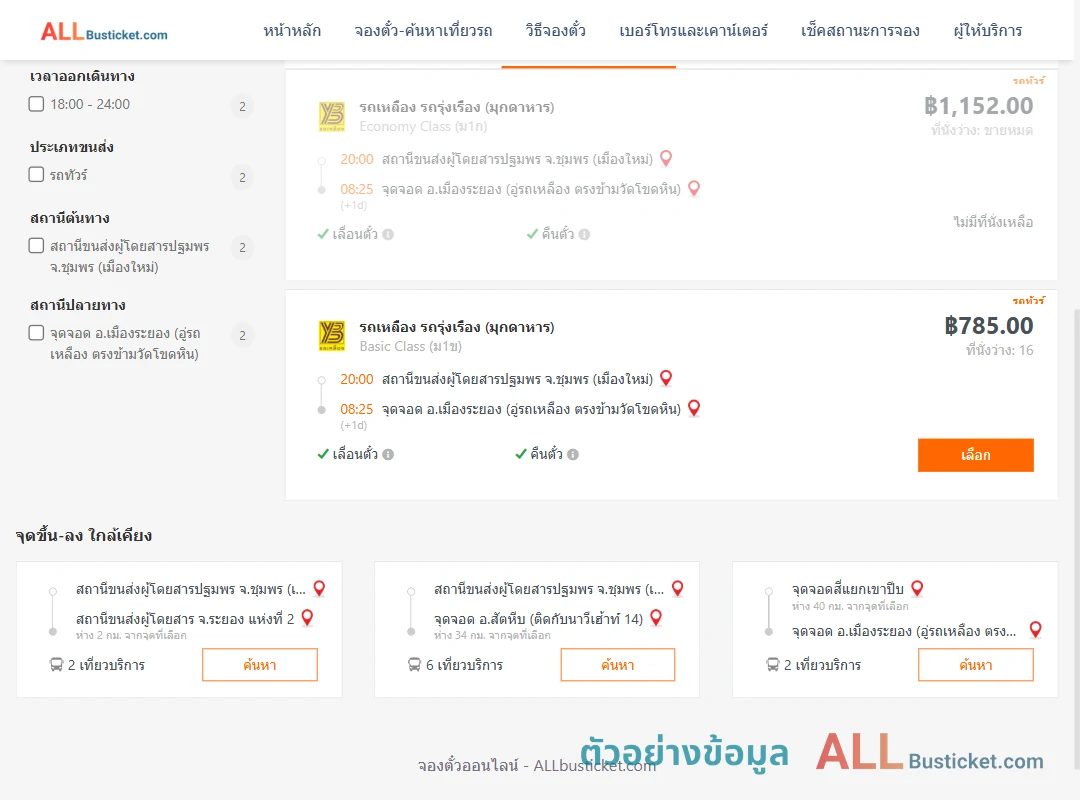
Task: Open จองตั๋ว-ค้นหาเที่ยวรถ in the navigation bar
Action: 423,30
